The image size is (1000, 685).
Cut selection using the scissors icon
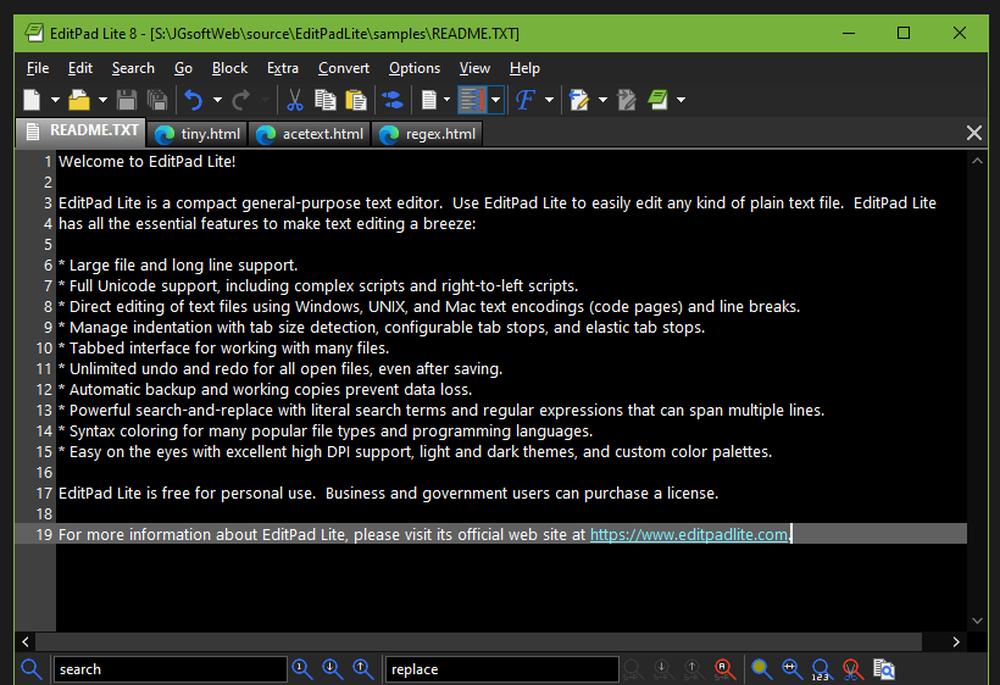click(294, 100)
